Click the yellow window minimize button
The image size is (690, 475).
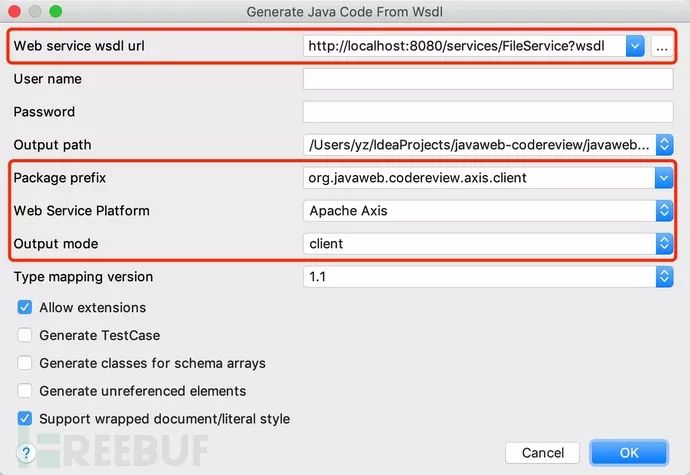pos(35,12)
